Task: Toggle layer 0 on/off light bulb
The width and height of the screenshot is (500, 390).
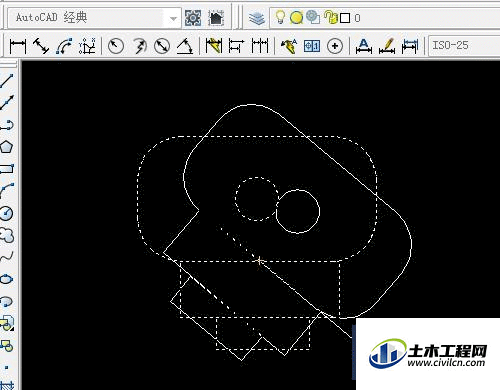Action: (280, 17)
